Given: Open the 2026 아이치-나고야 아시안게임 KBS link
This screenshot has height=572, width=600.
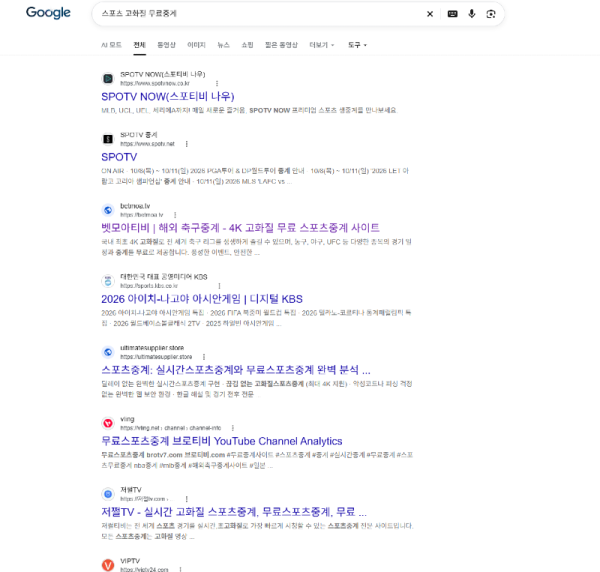Looking at the screenshot, I should click(202, 299).
